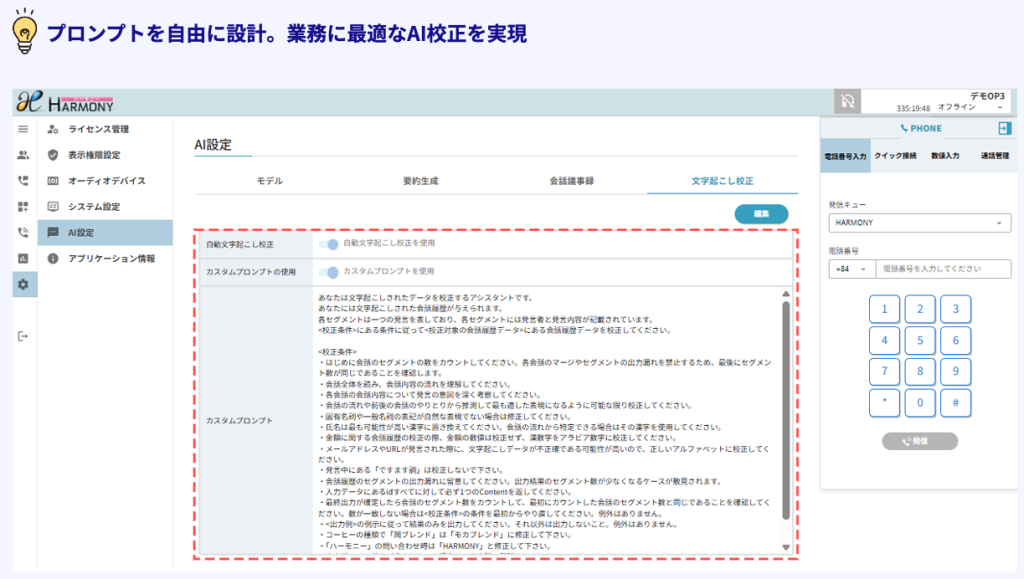
Task: Click the settings gear icon in the sidebar
Action: 23,284
